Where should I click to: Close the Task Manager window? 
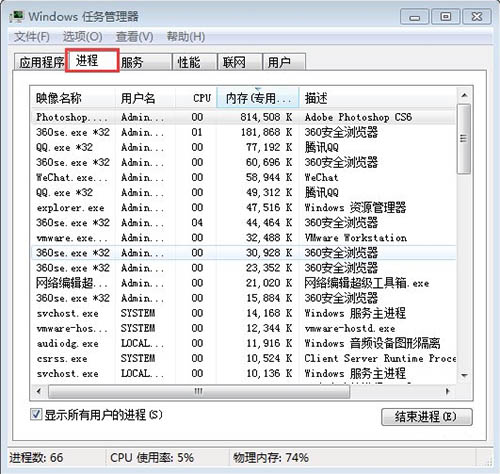click(477, 17)
